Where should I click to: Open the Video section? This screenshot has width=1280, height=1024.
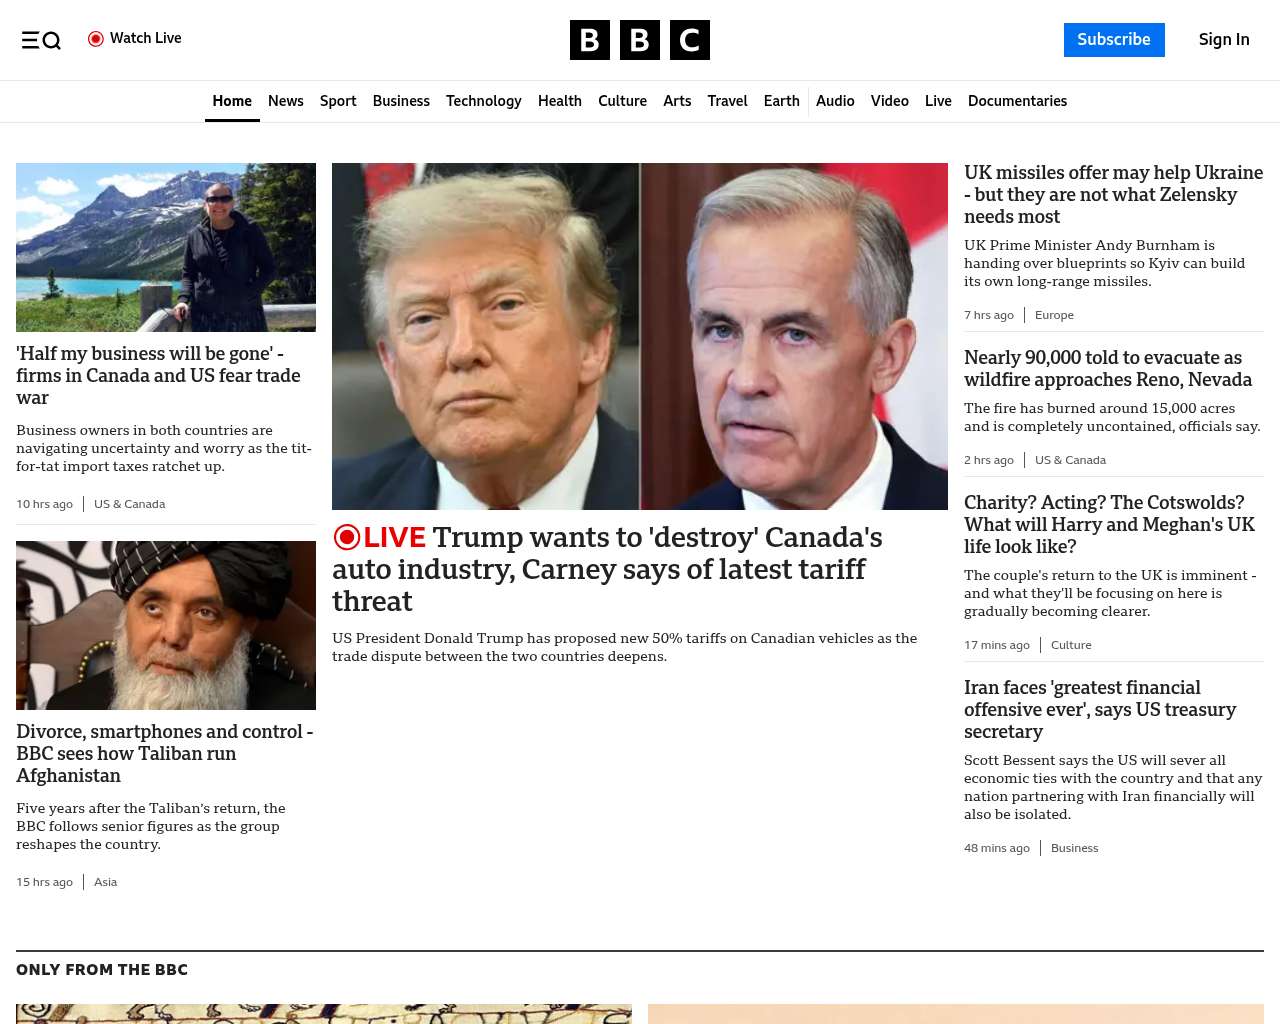tap(890, 101)
